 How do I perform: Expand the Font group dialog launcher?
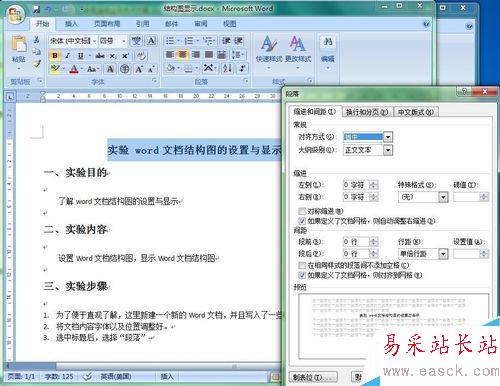click(154, 81)
